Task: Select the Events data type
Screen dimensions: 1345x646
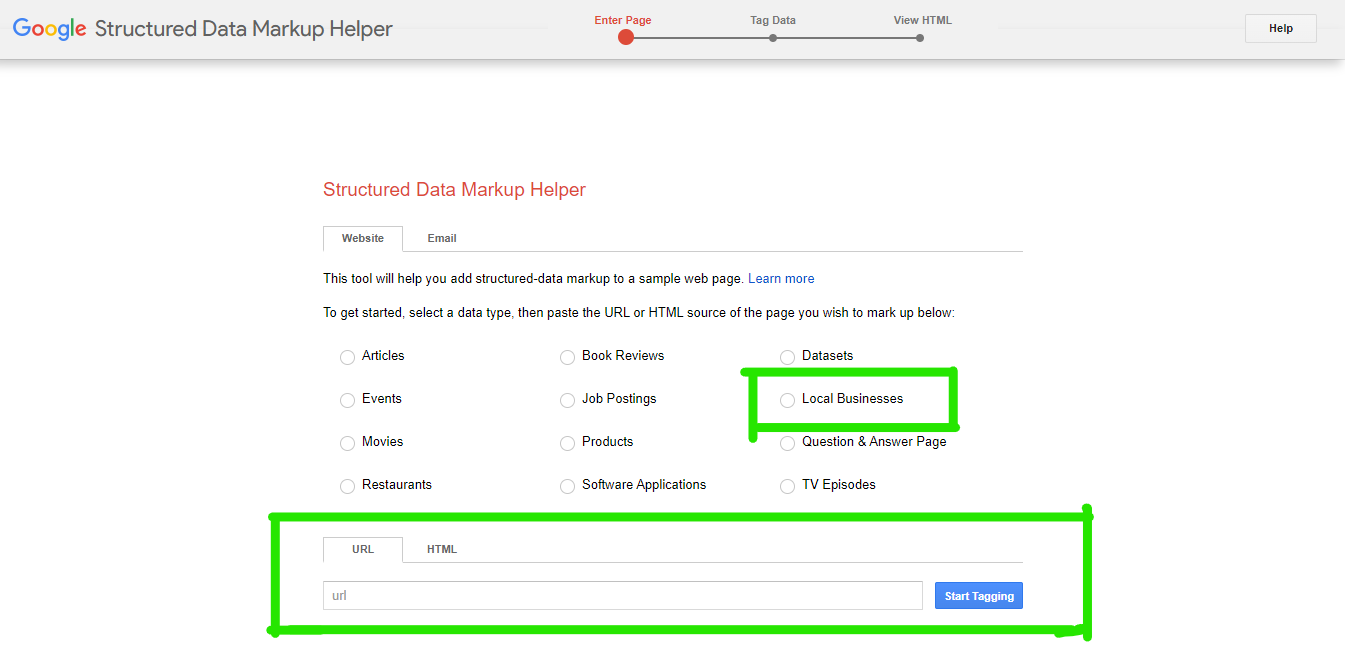Action: 348,400
